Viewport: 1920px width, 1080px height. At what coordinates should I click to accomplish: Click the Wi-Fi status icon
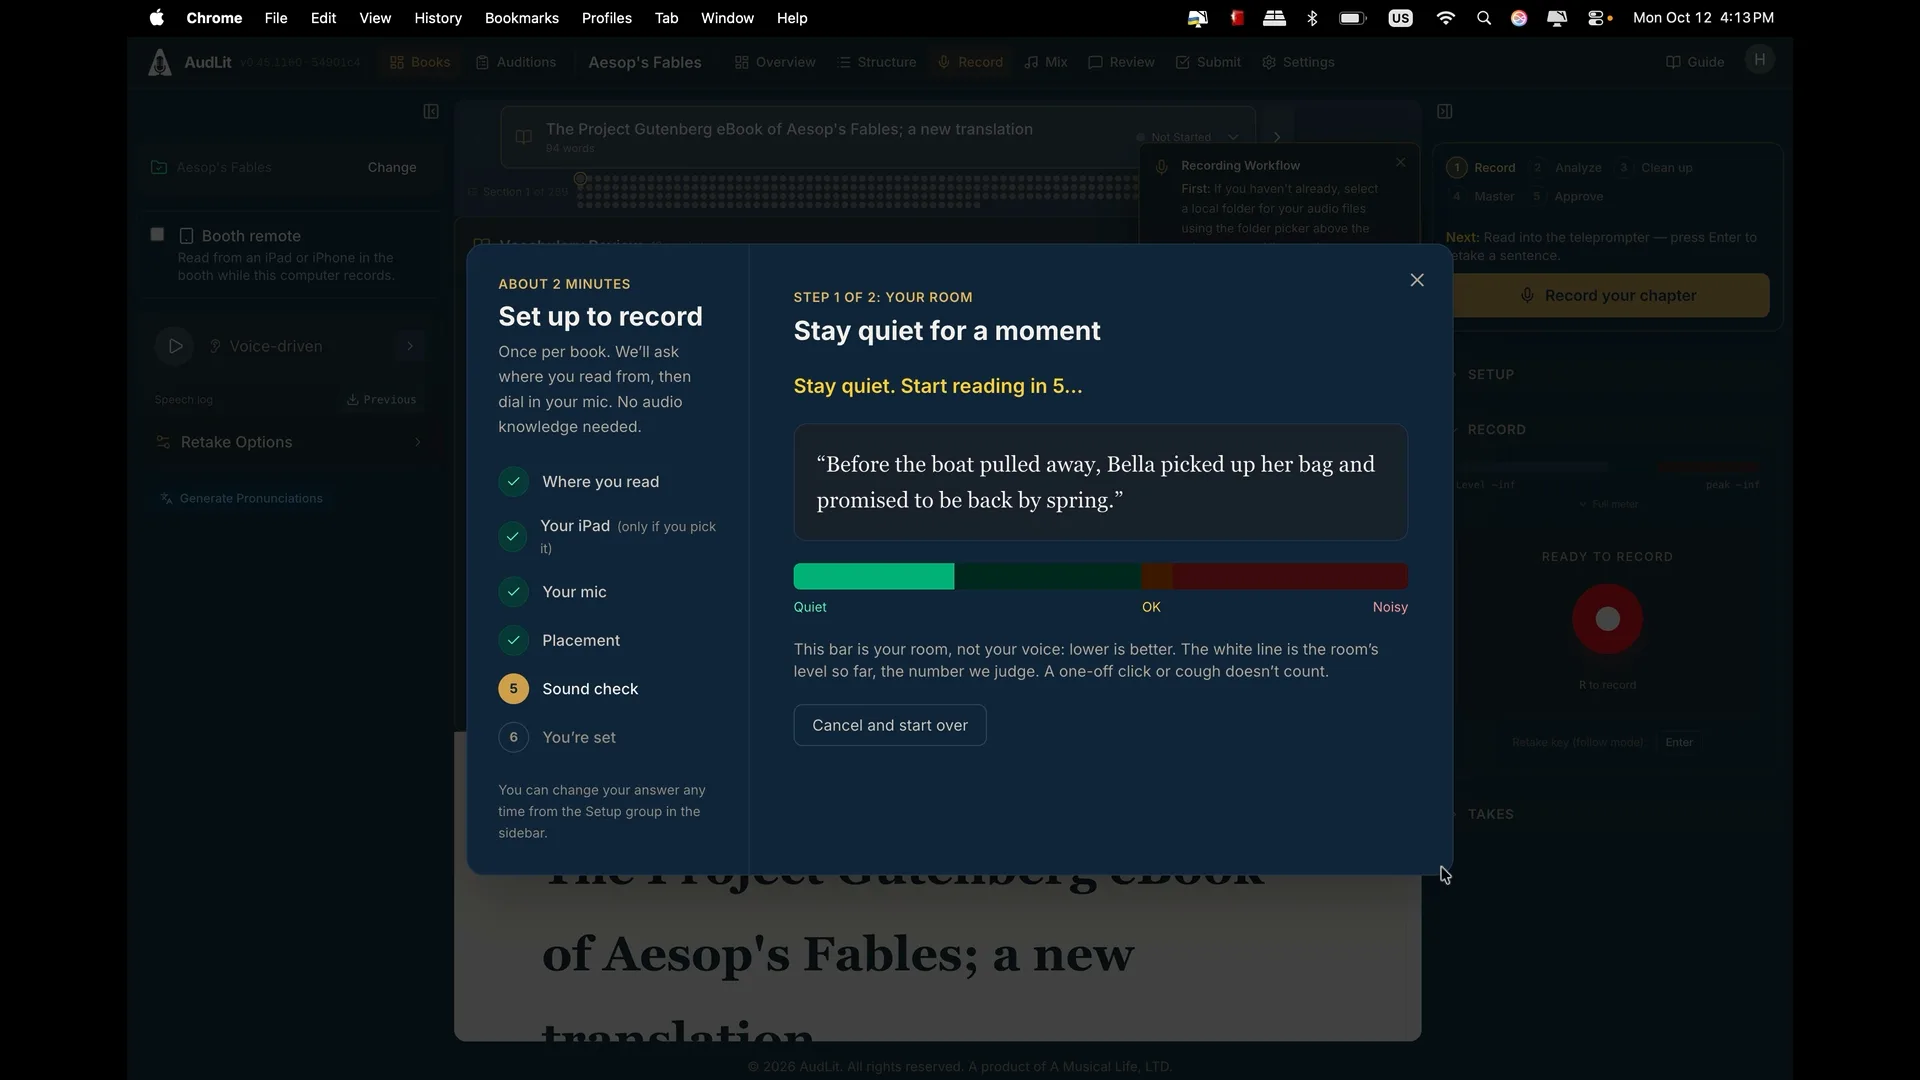pyautogui.click(x=1445, y=18)
